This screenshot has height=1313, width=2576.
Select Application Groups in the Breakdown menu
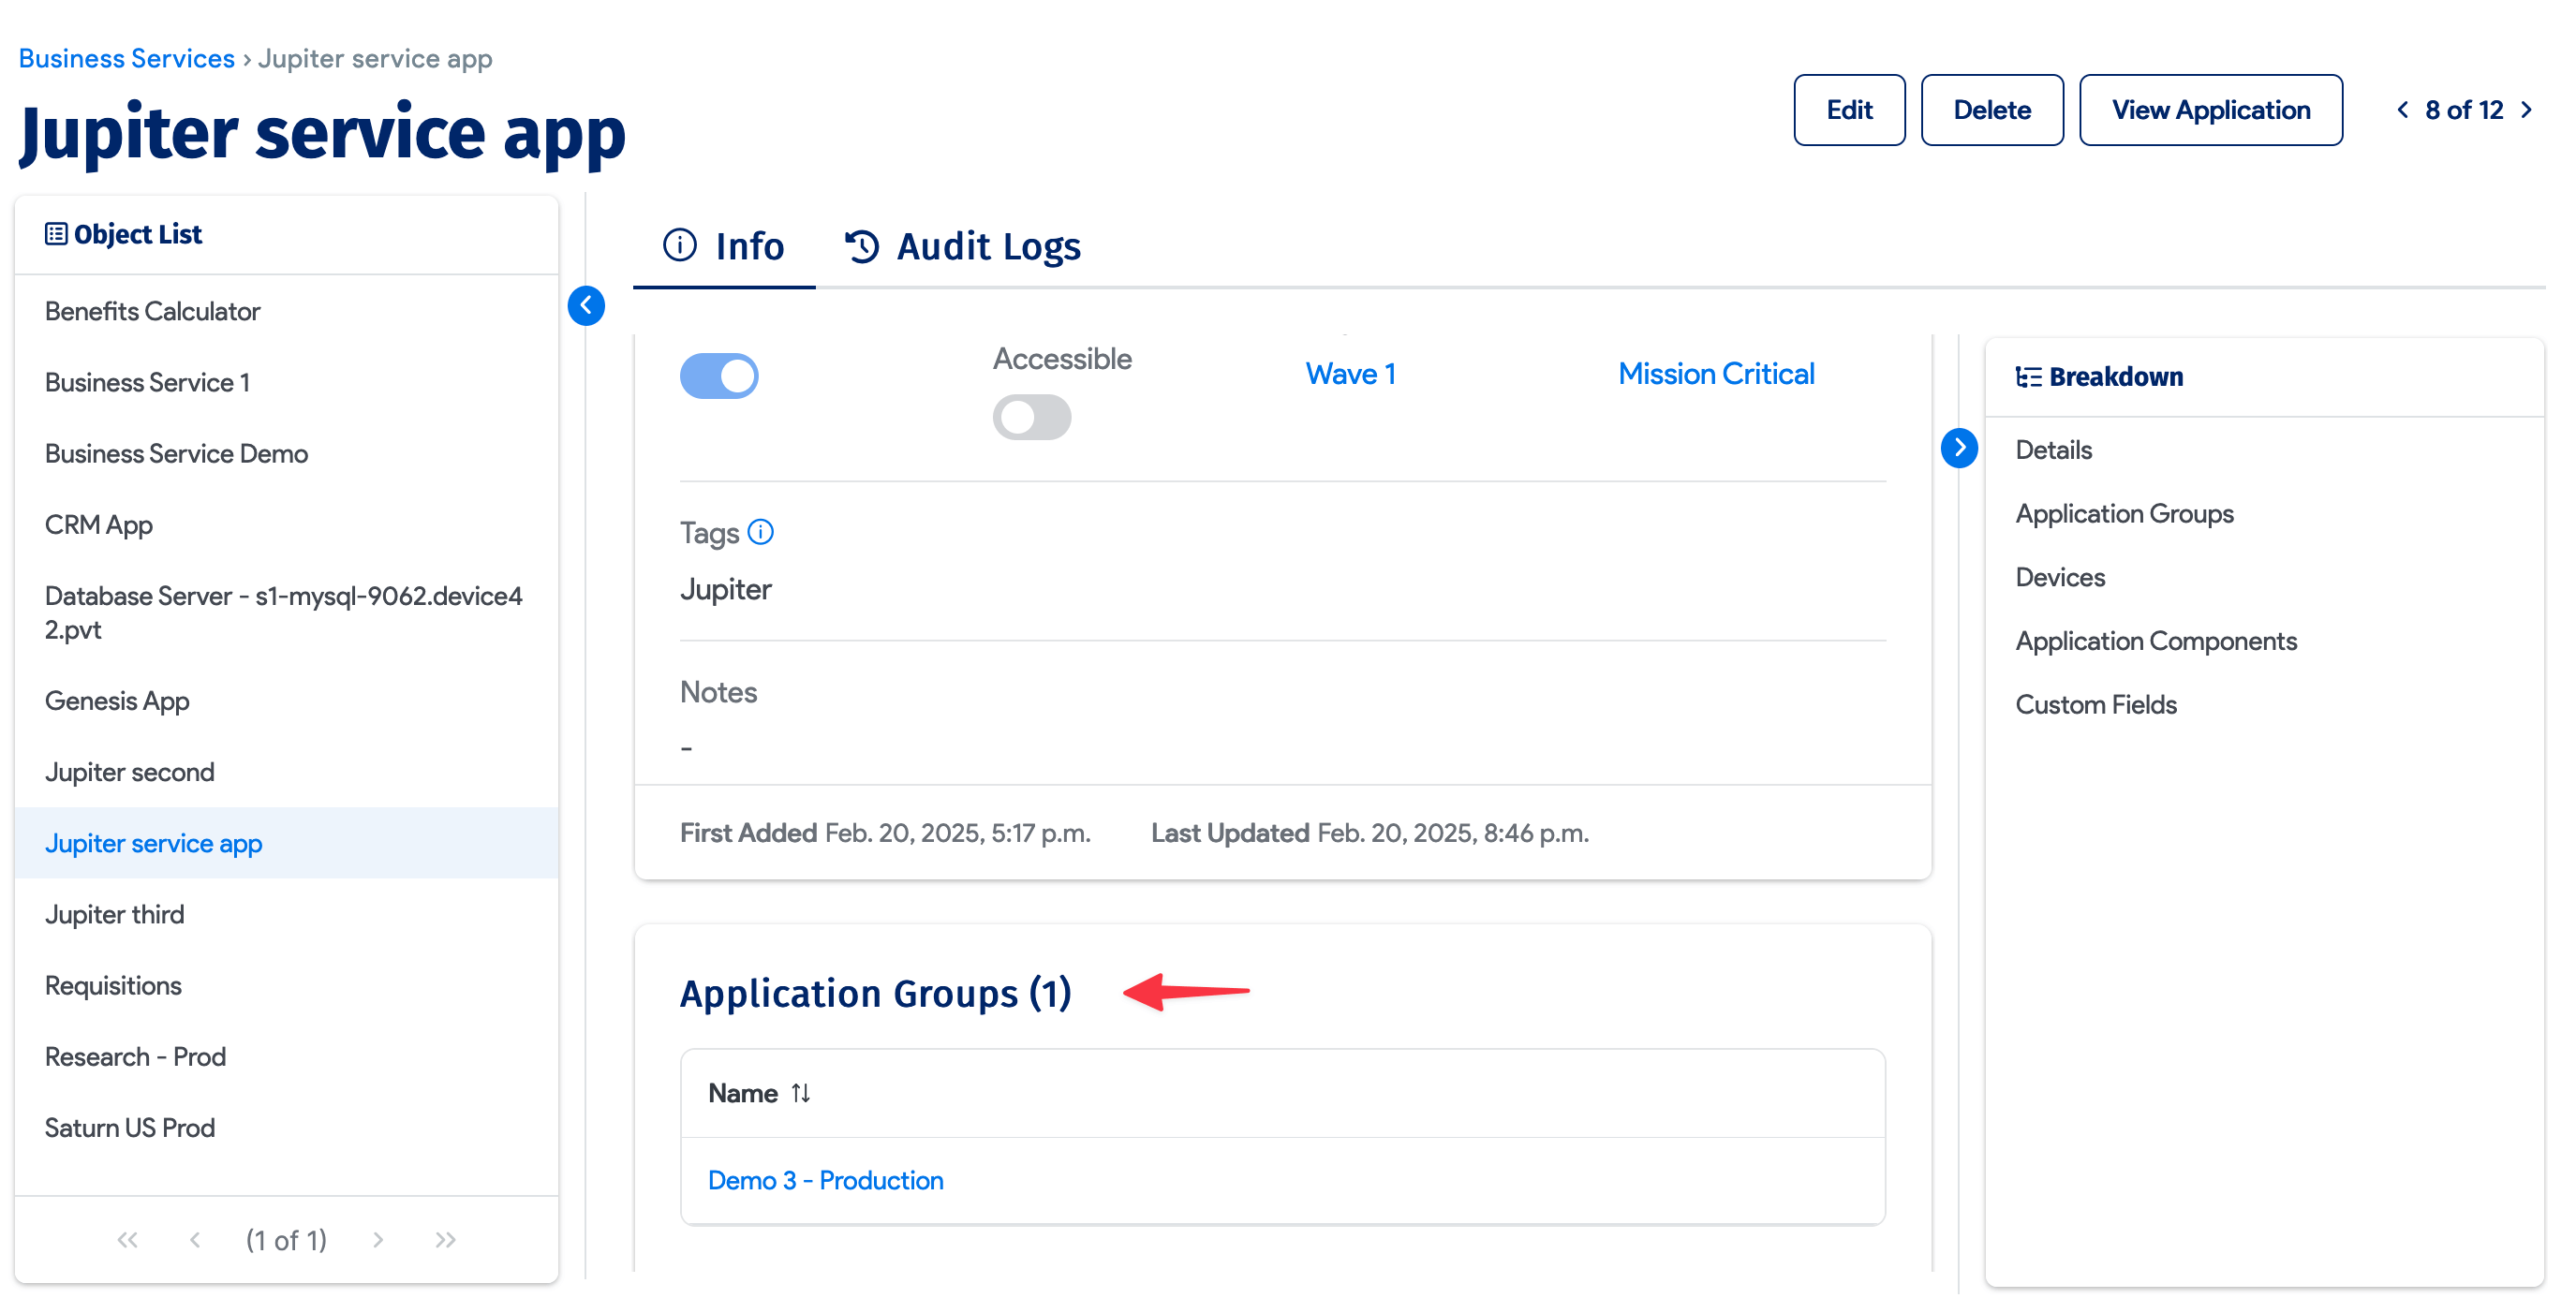[2124, 513]
